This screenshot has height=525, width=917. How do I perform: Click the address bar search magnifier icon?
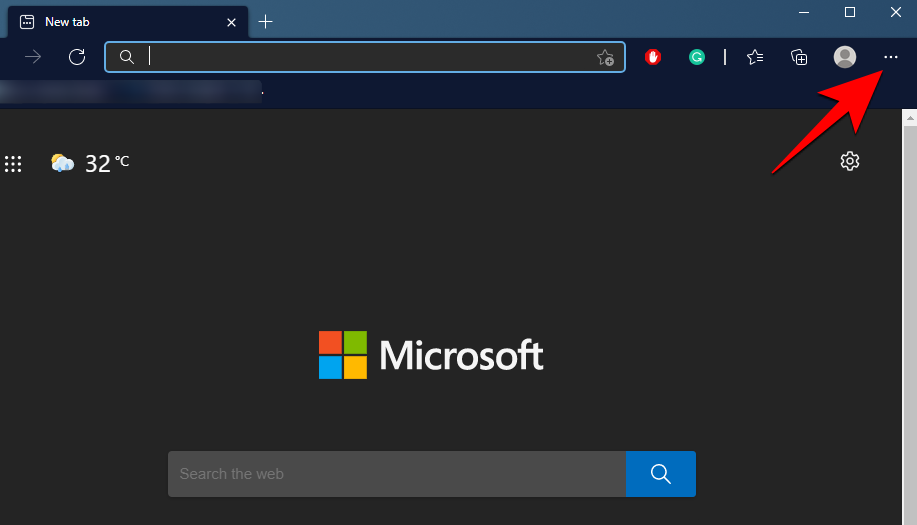[126, 57]
